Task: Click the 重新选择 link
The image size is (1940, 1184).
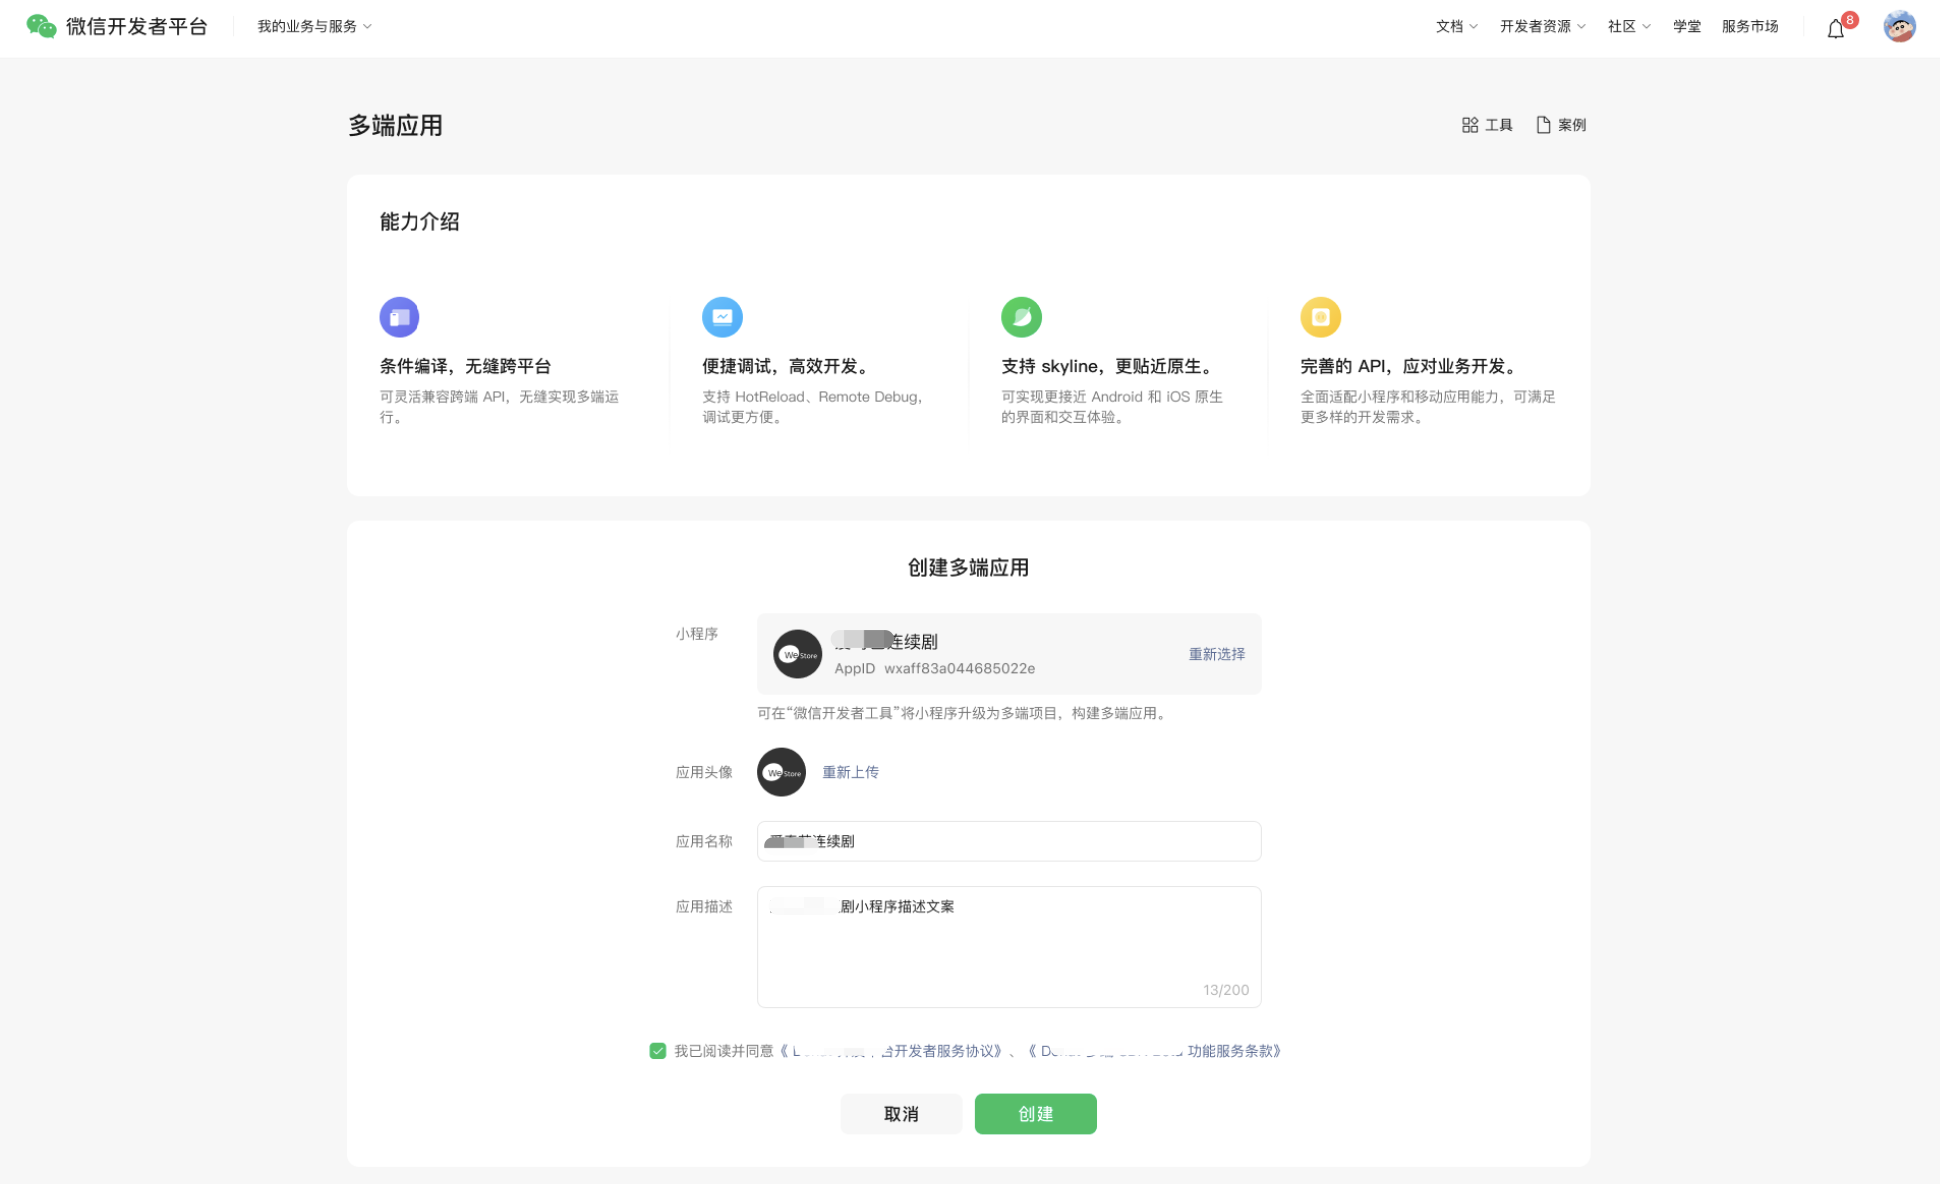Action: coord(1216,654)
